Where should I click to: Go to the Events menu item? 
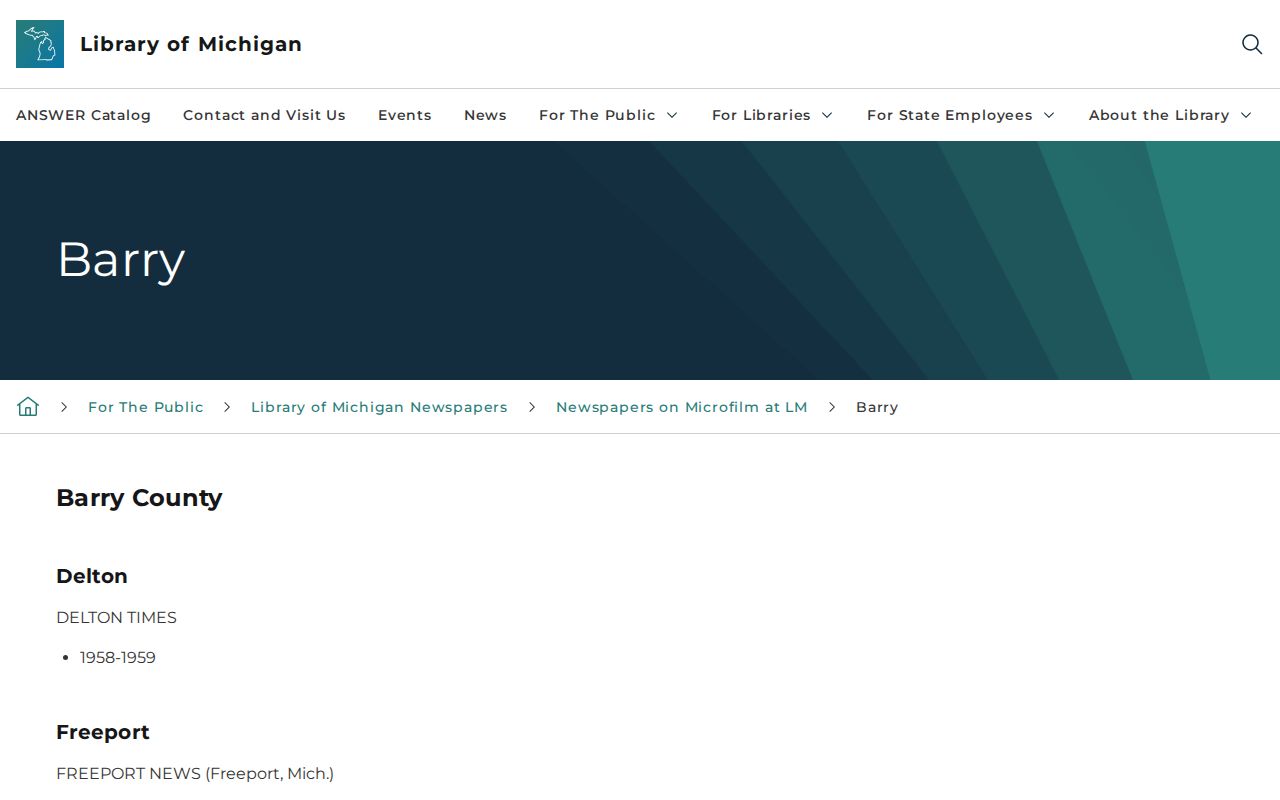(405, 115)
